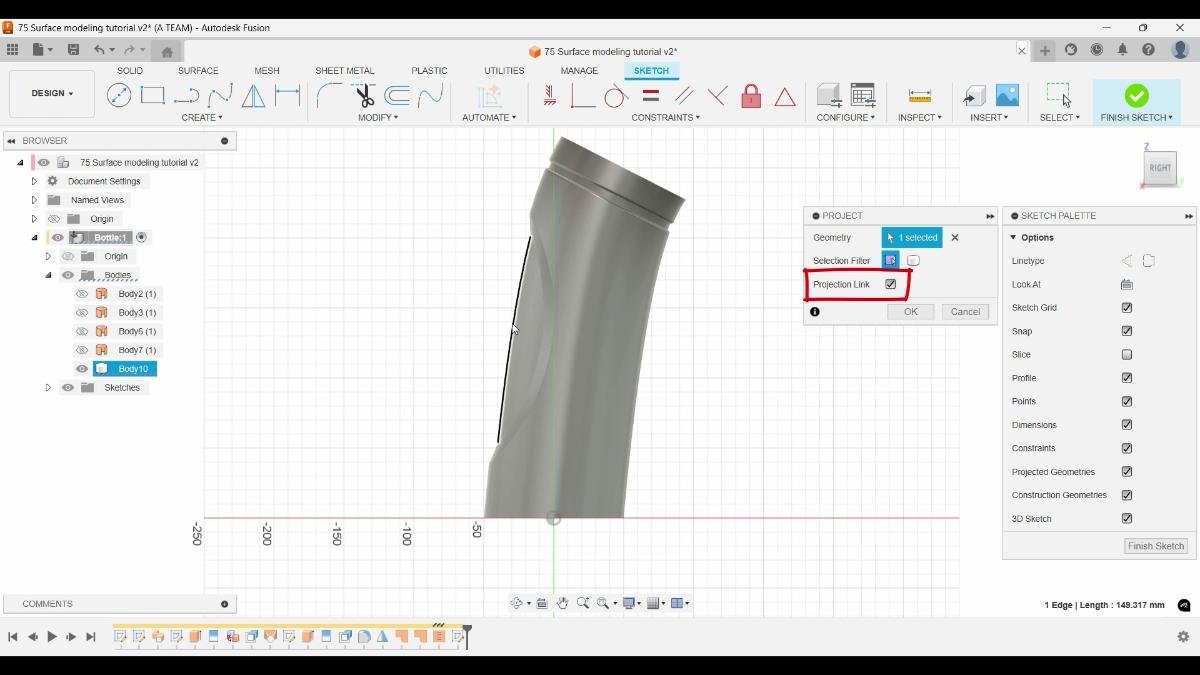
Task: Save the document with the Save icon
Action: 73,50
